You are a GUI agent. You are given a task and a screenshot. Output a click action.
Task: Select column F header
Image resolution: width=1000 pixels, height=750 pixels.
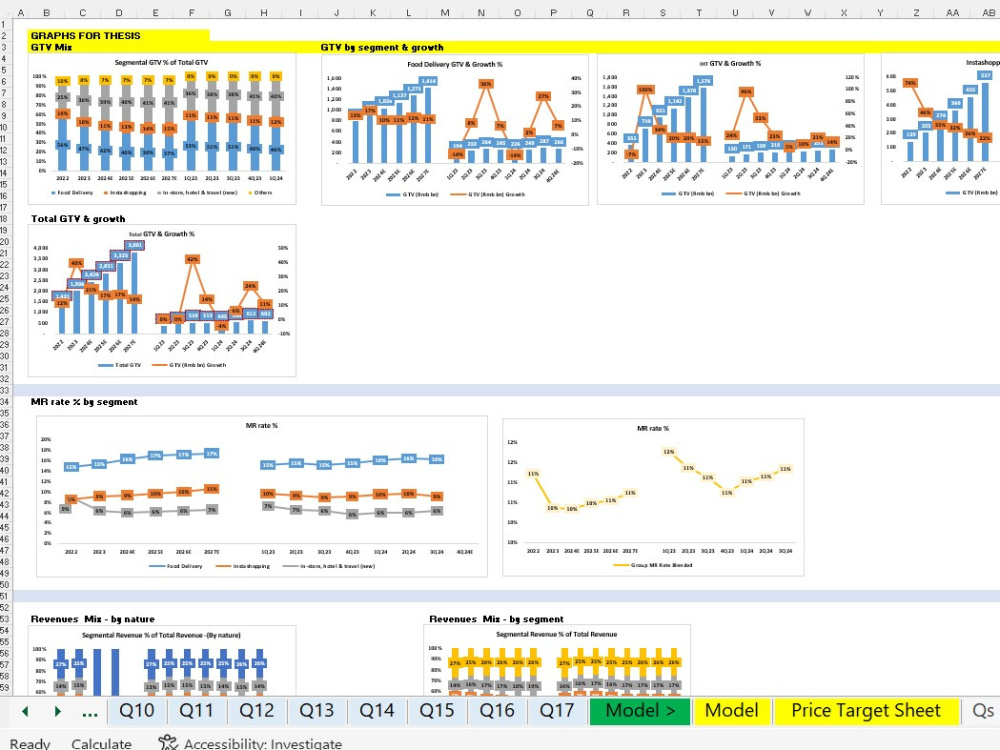pos(191,12)
